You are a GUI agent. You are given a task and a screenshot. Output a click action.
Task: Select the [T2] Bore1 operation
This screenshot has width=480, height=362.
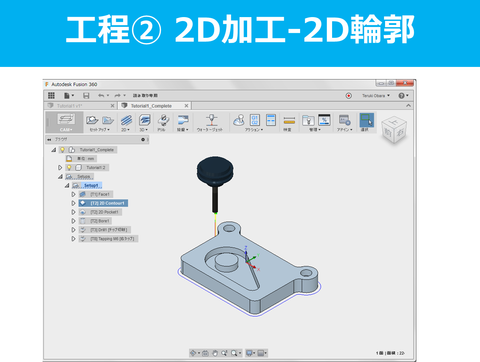pos(95,221)
